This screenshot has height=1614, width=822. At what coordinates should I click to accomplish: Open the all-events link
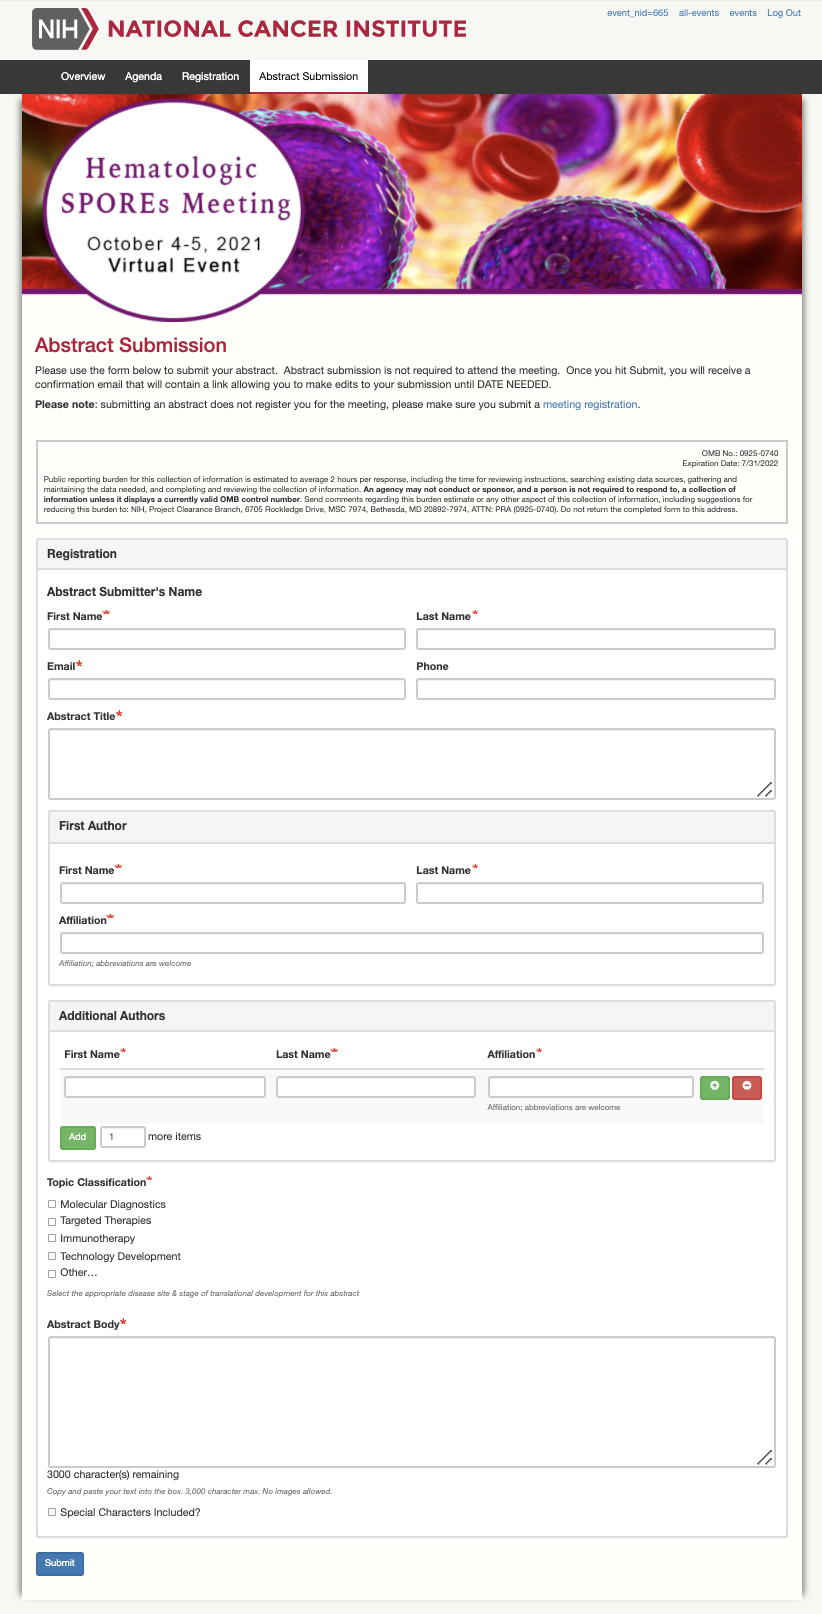(x=698, y=13)
